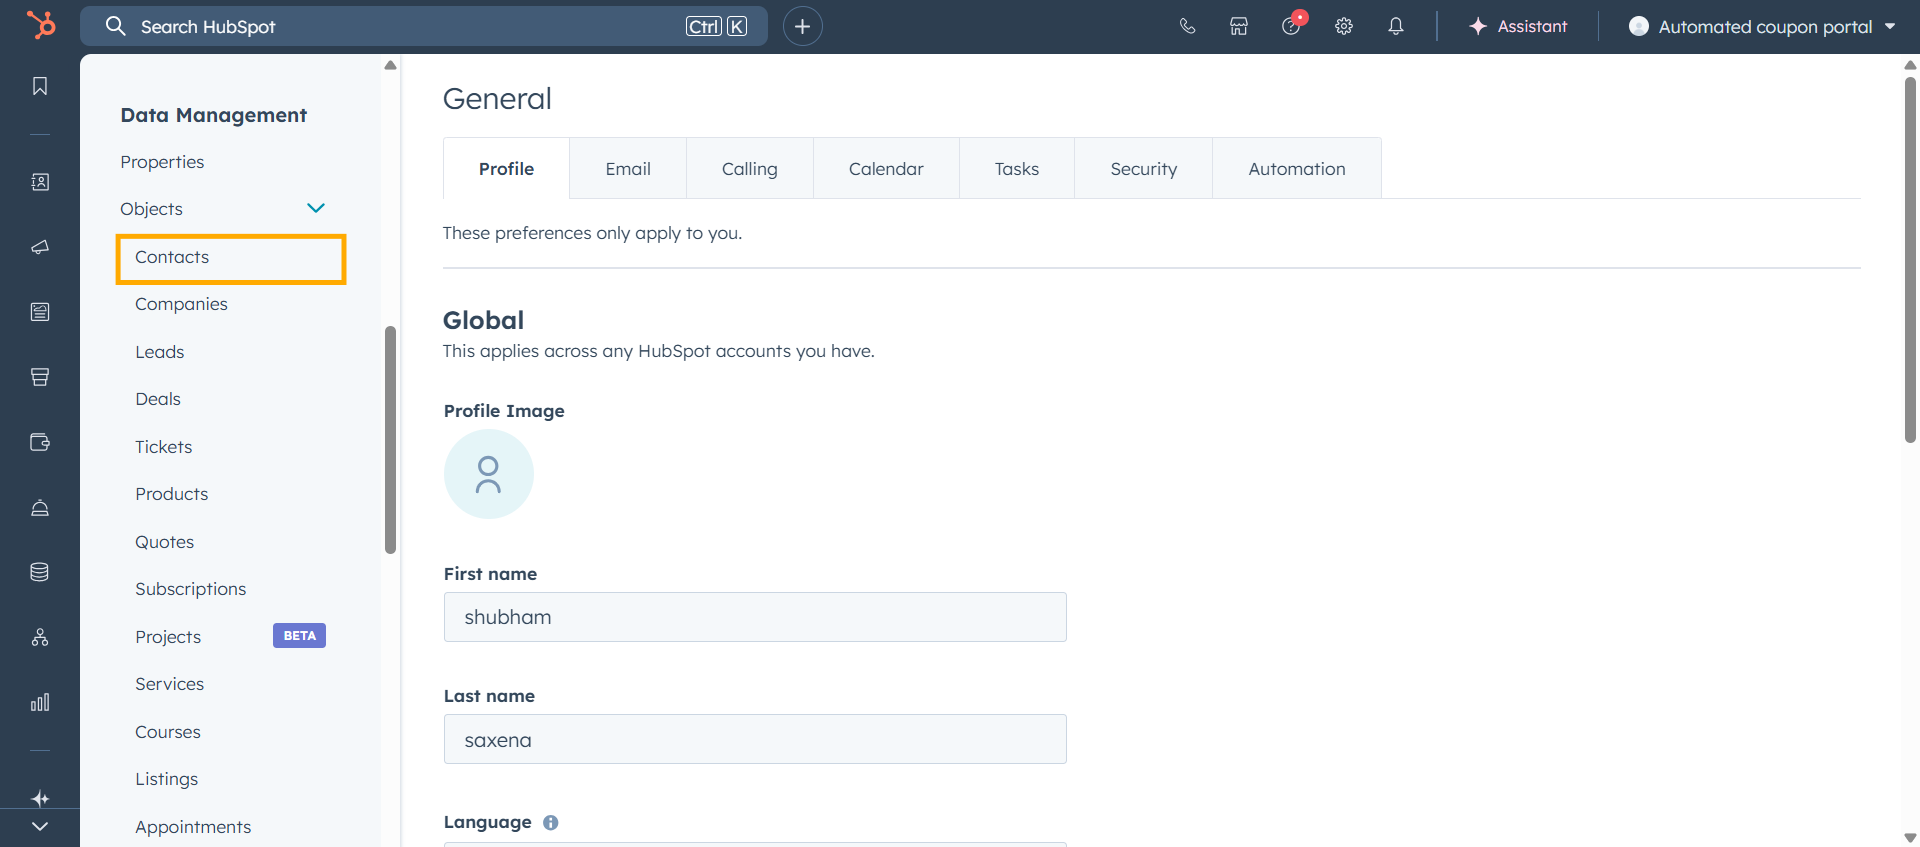Open the Assistant button
The image size is (1920, 847).
coord(1517,27)
